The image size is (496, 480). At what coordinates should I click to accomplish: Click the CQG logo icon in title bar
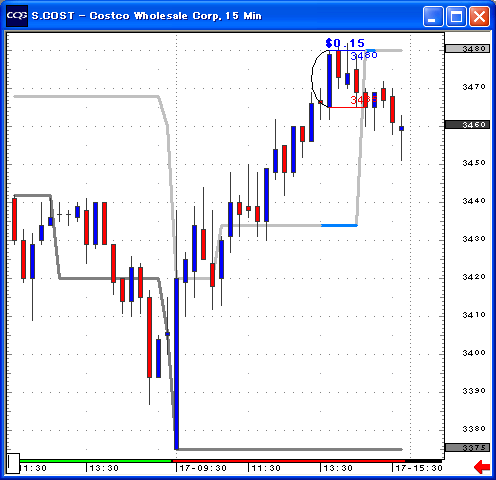coord(17,16)
